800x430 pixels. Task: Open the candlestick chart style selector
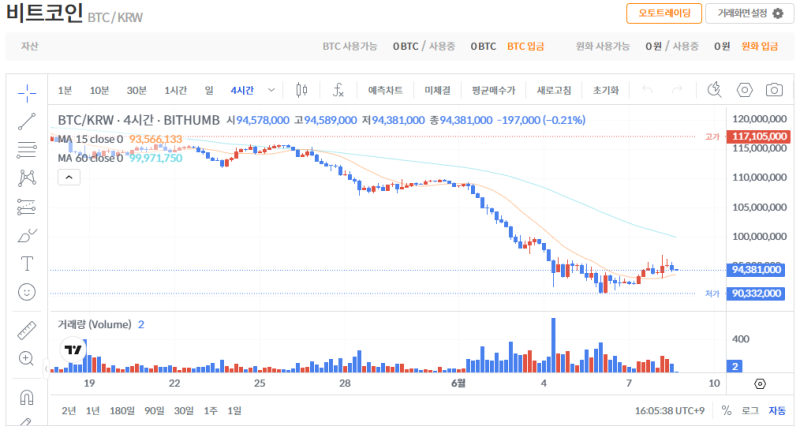click(302, 90)
